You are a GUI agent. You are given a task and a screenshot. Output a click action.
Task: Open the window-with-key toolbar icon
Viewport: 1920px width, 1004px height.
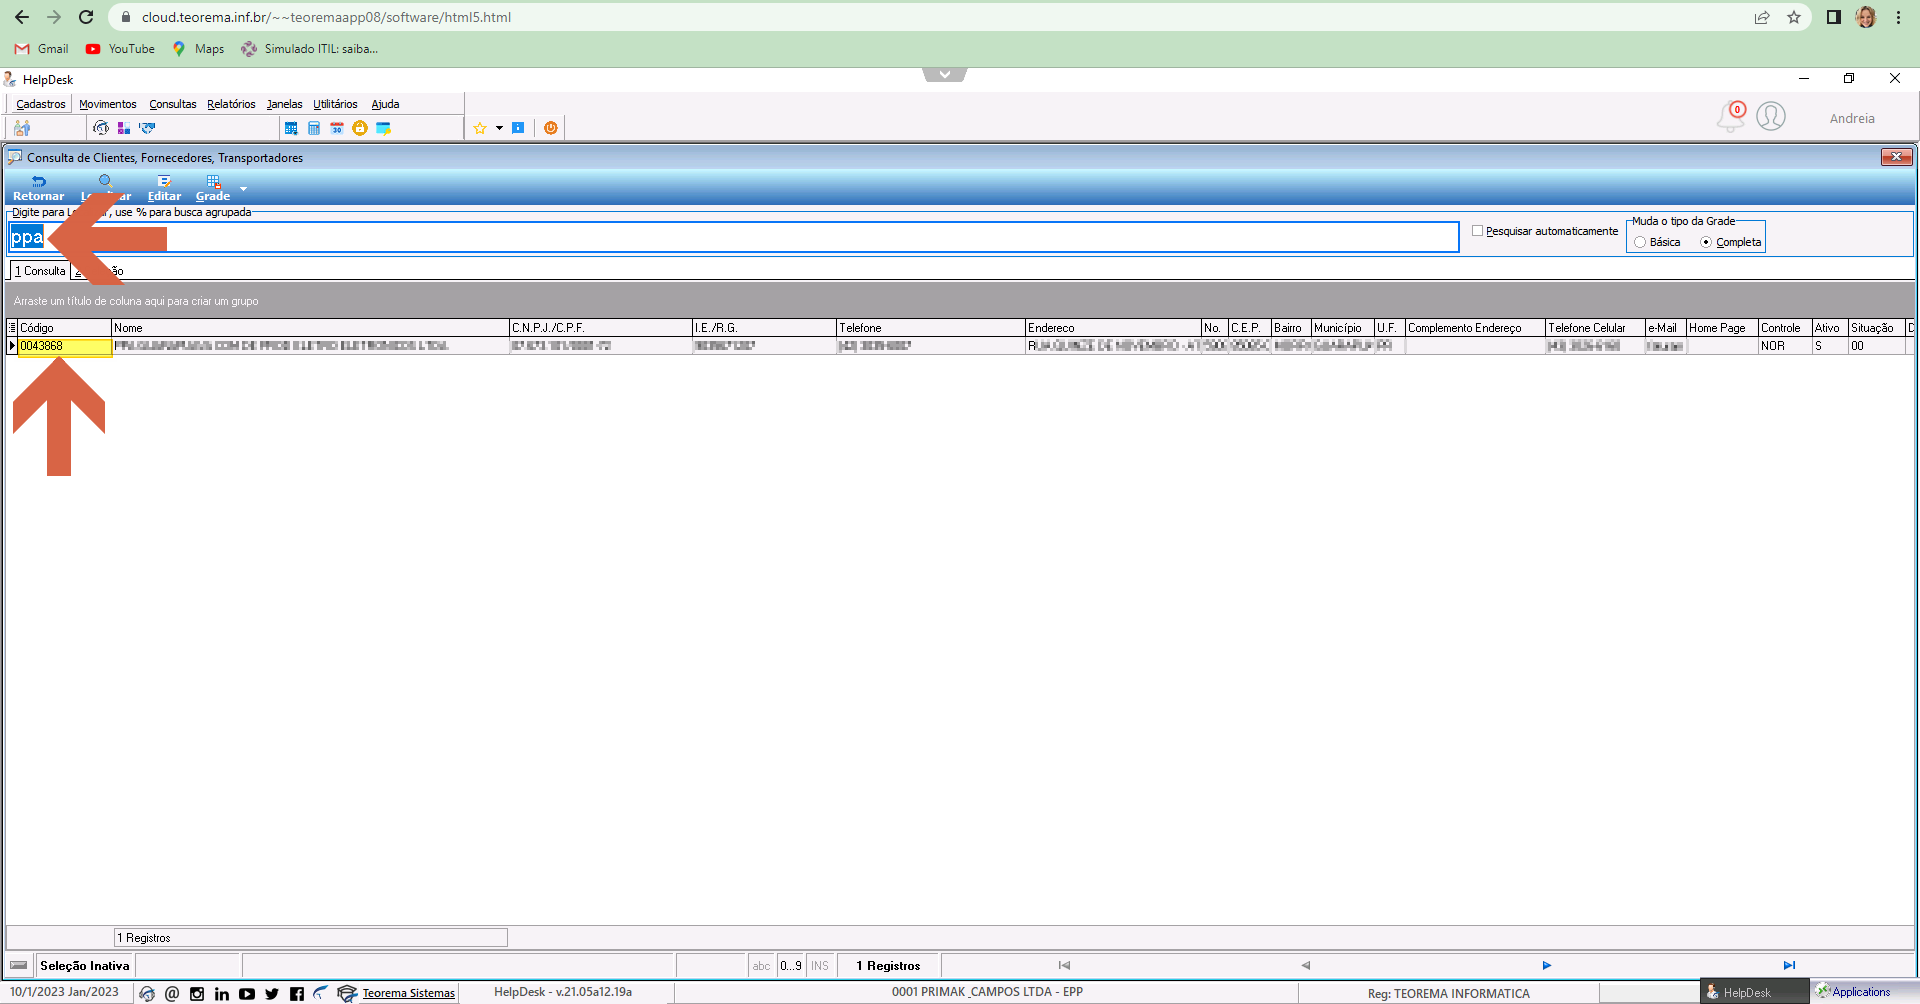(383, 128)
